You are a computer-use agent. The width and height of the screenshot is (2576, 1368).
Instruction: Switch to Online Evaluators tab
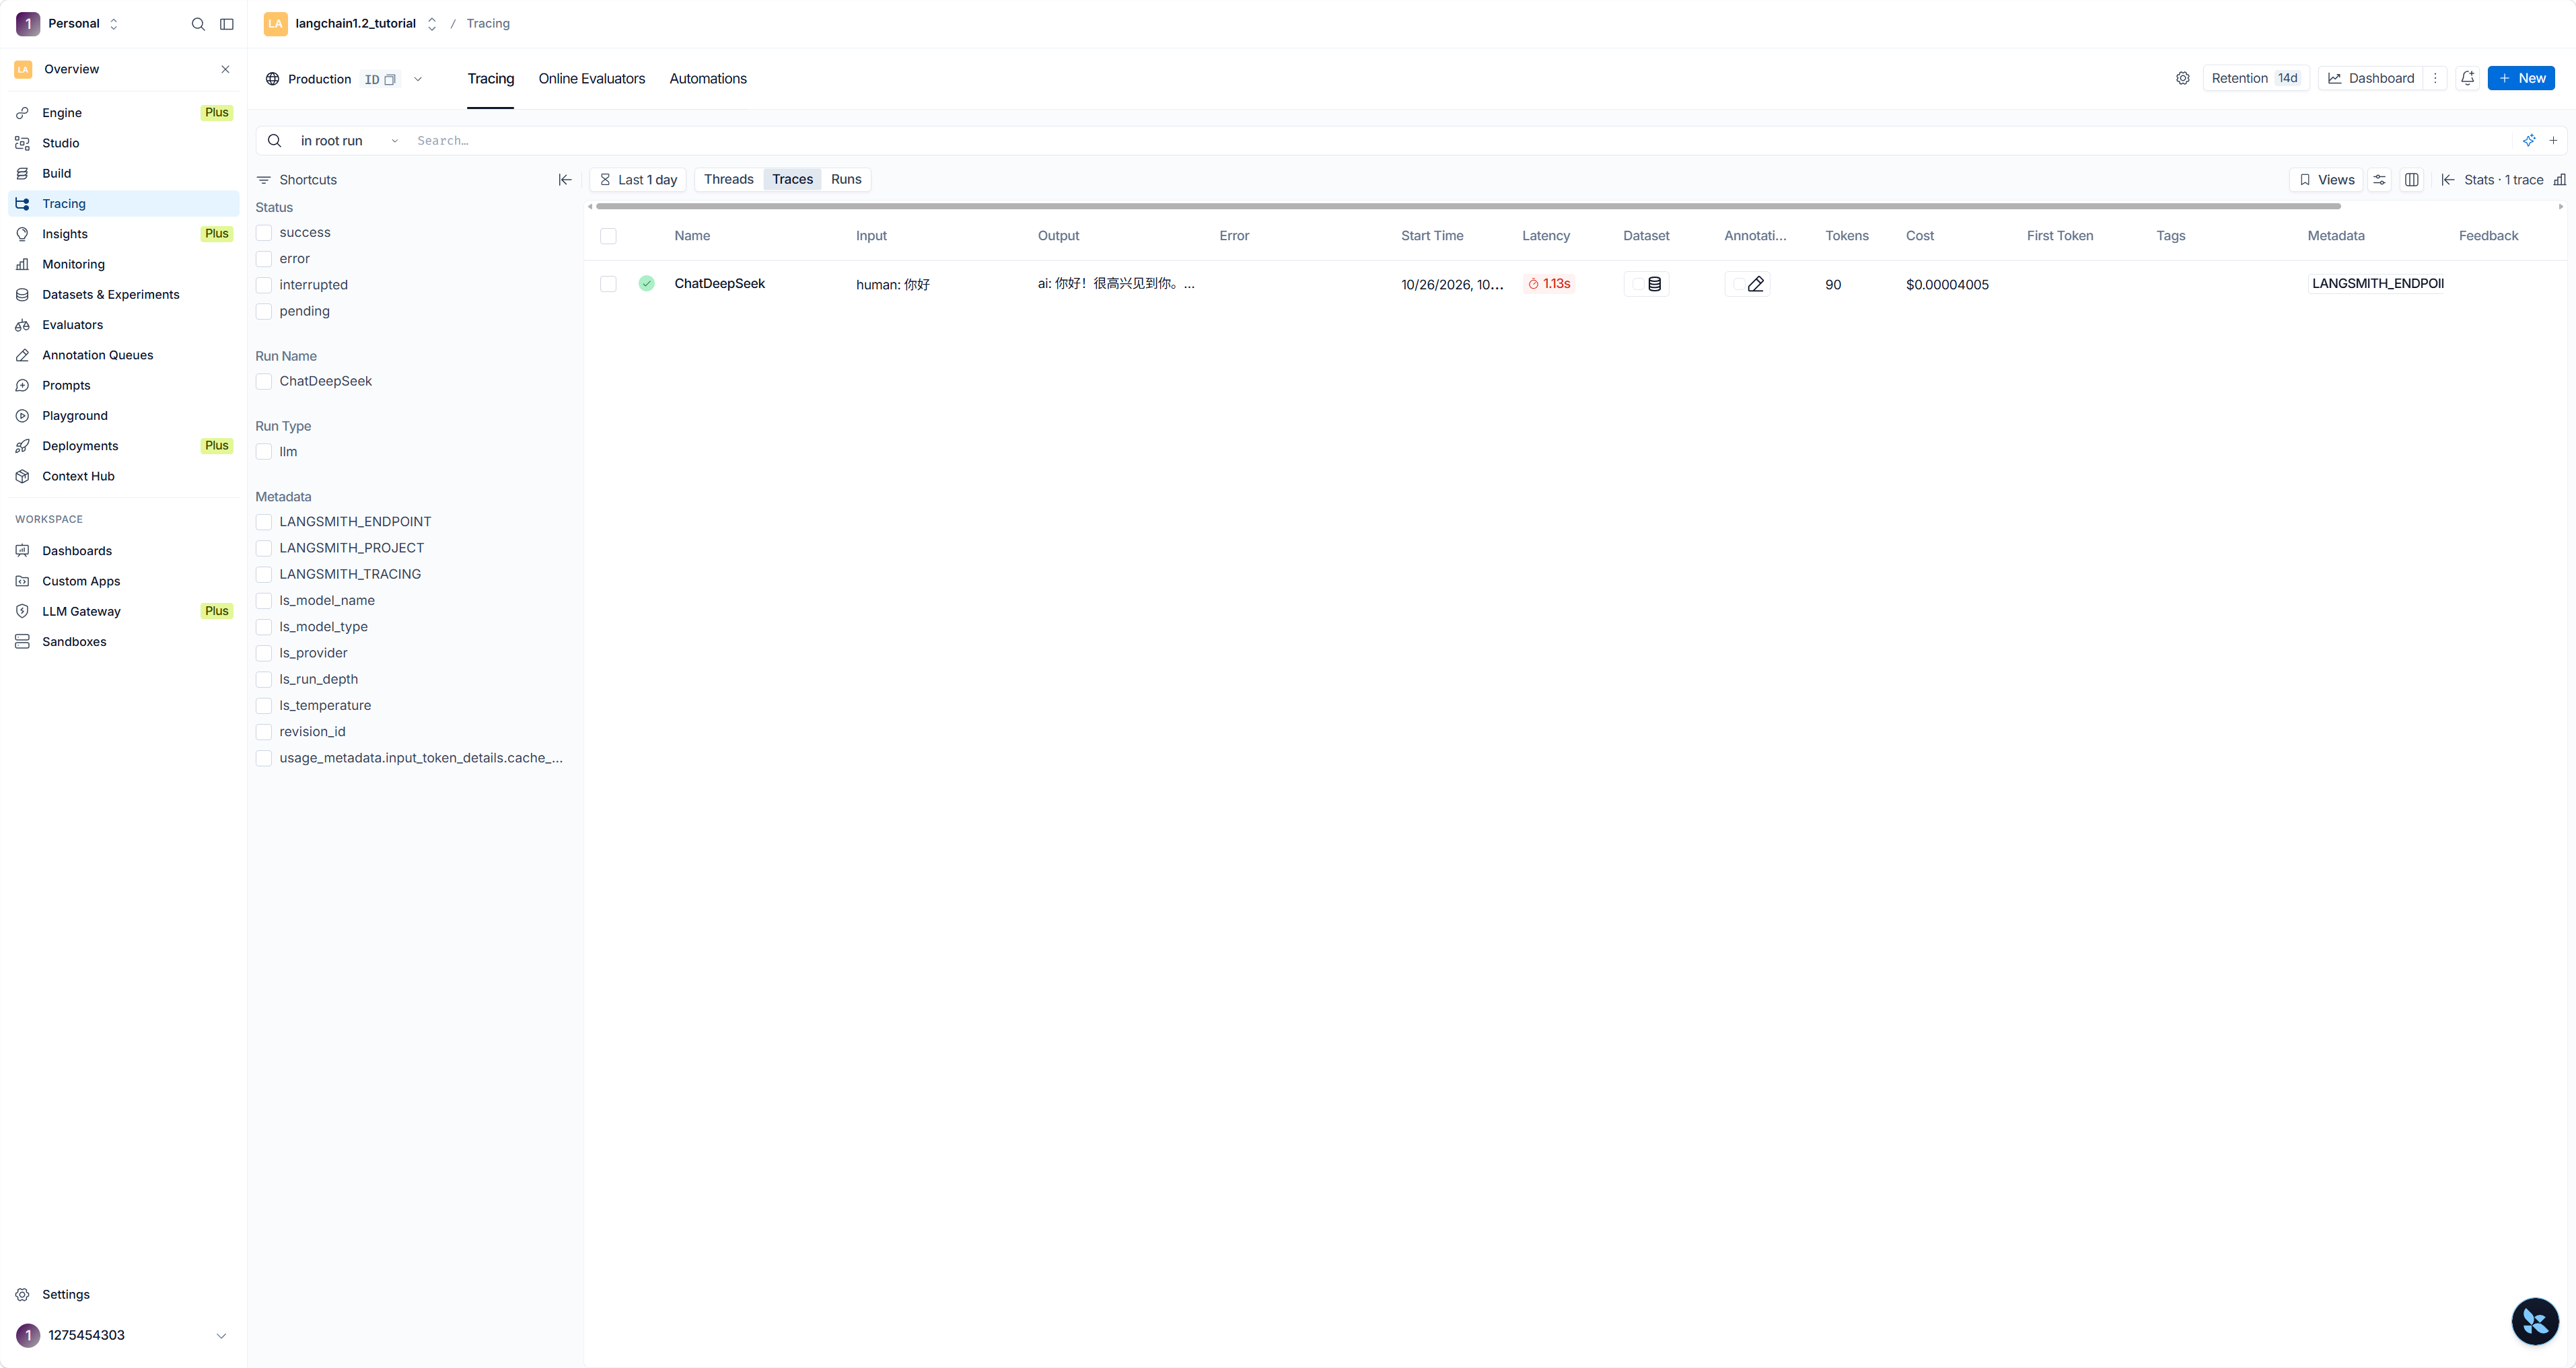[592, 79]
